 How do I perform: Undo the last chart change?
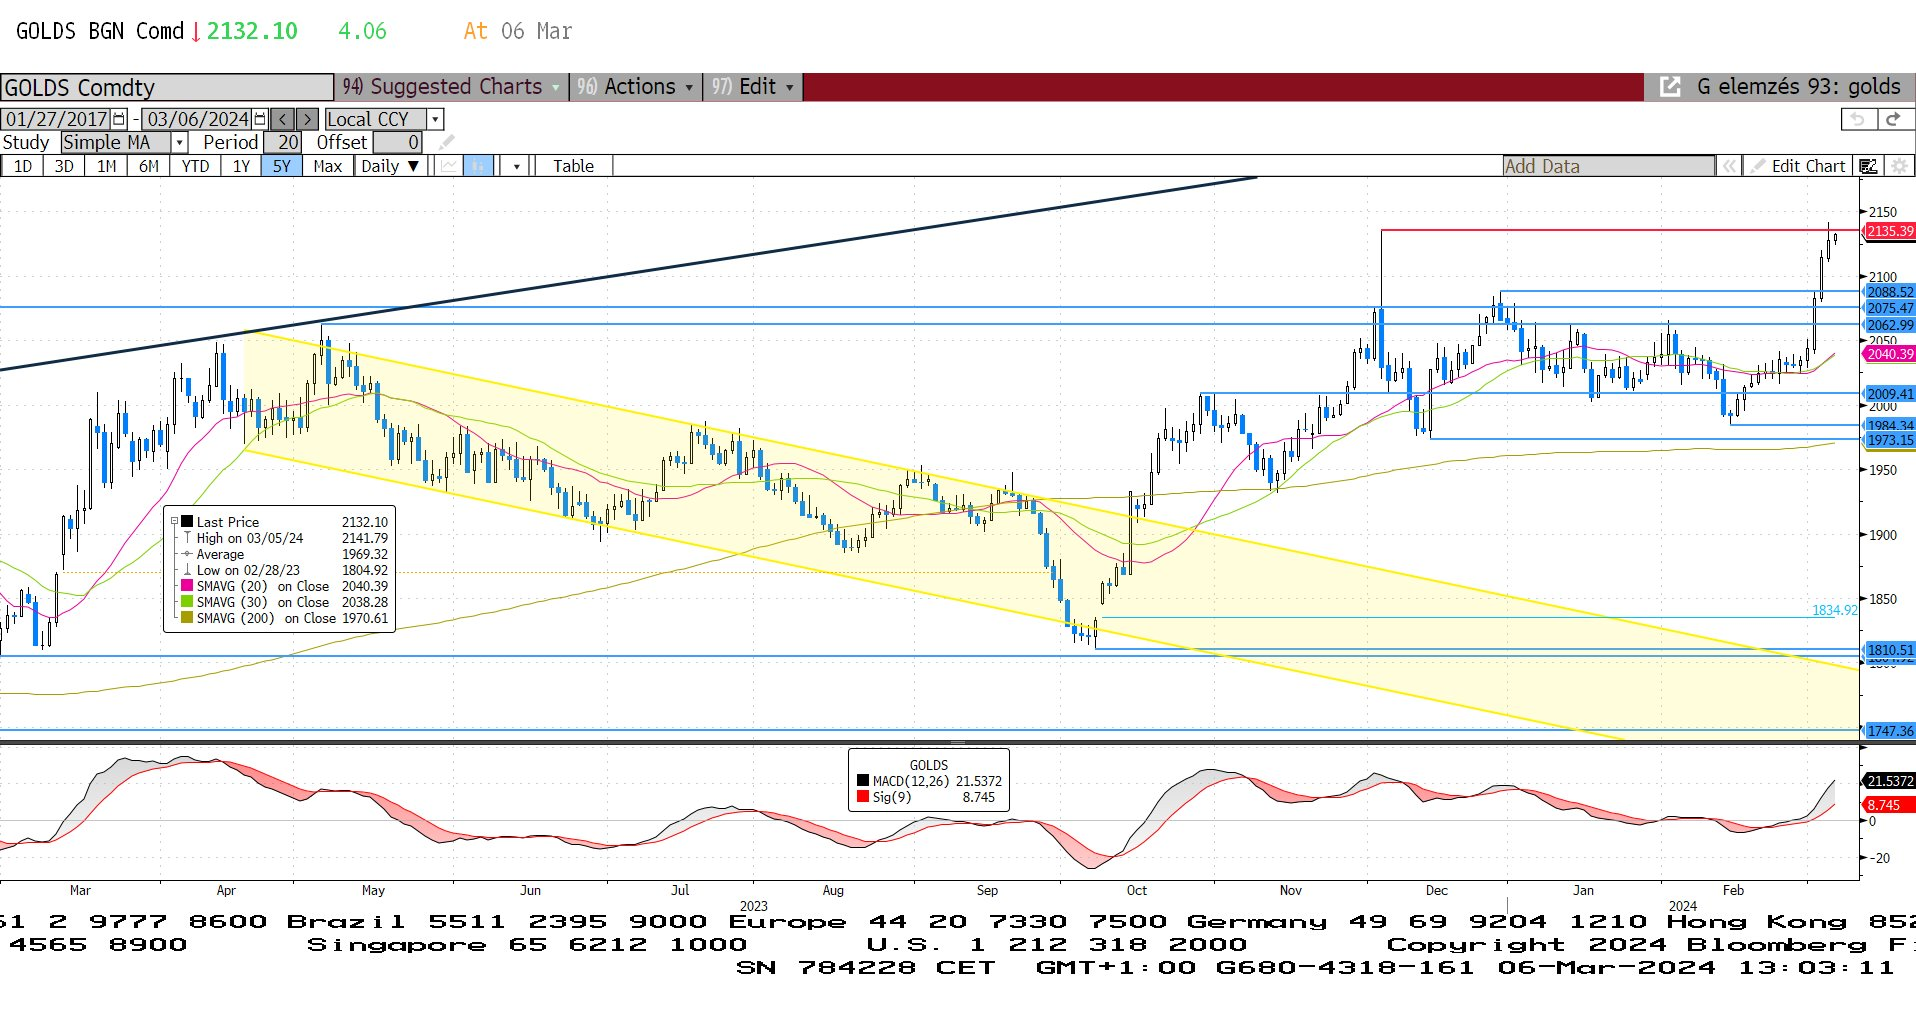point(1857,119)
